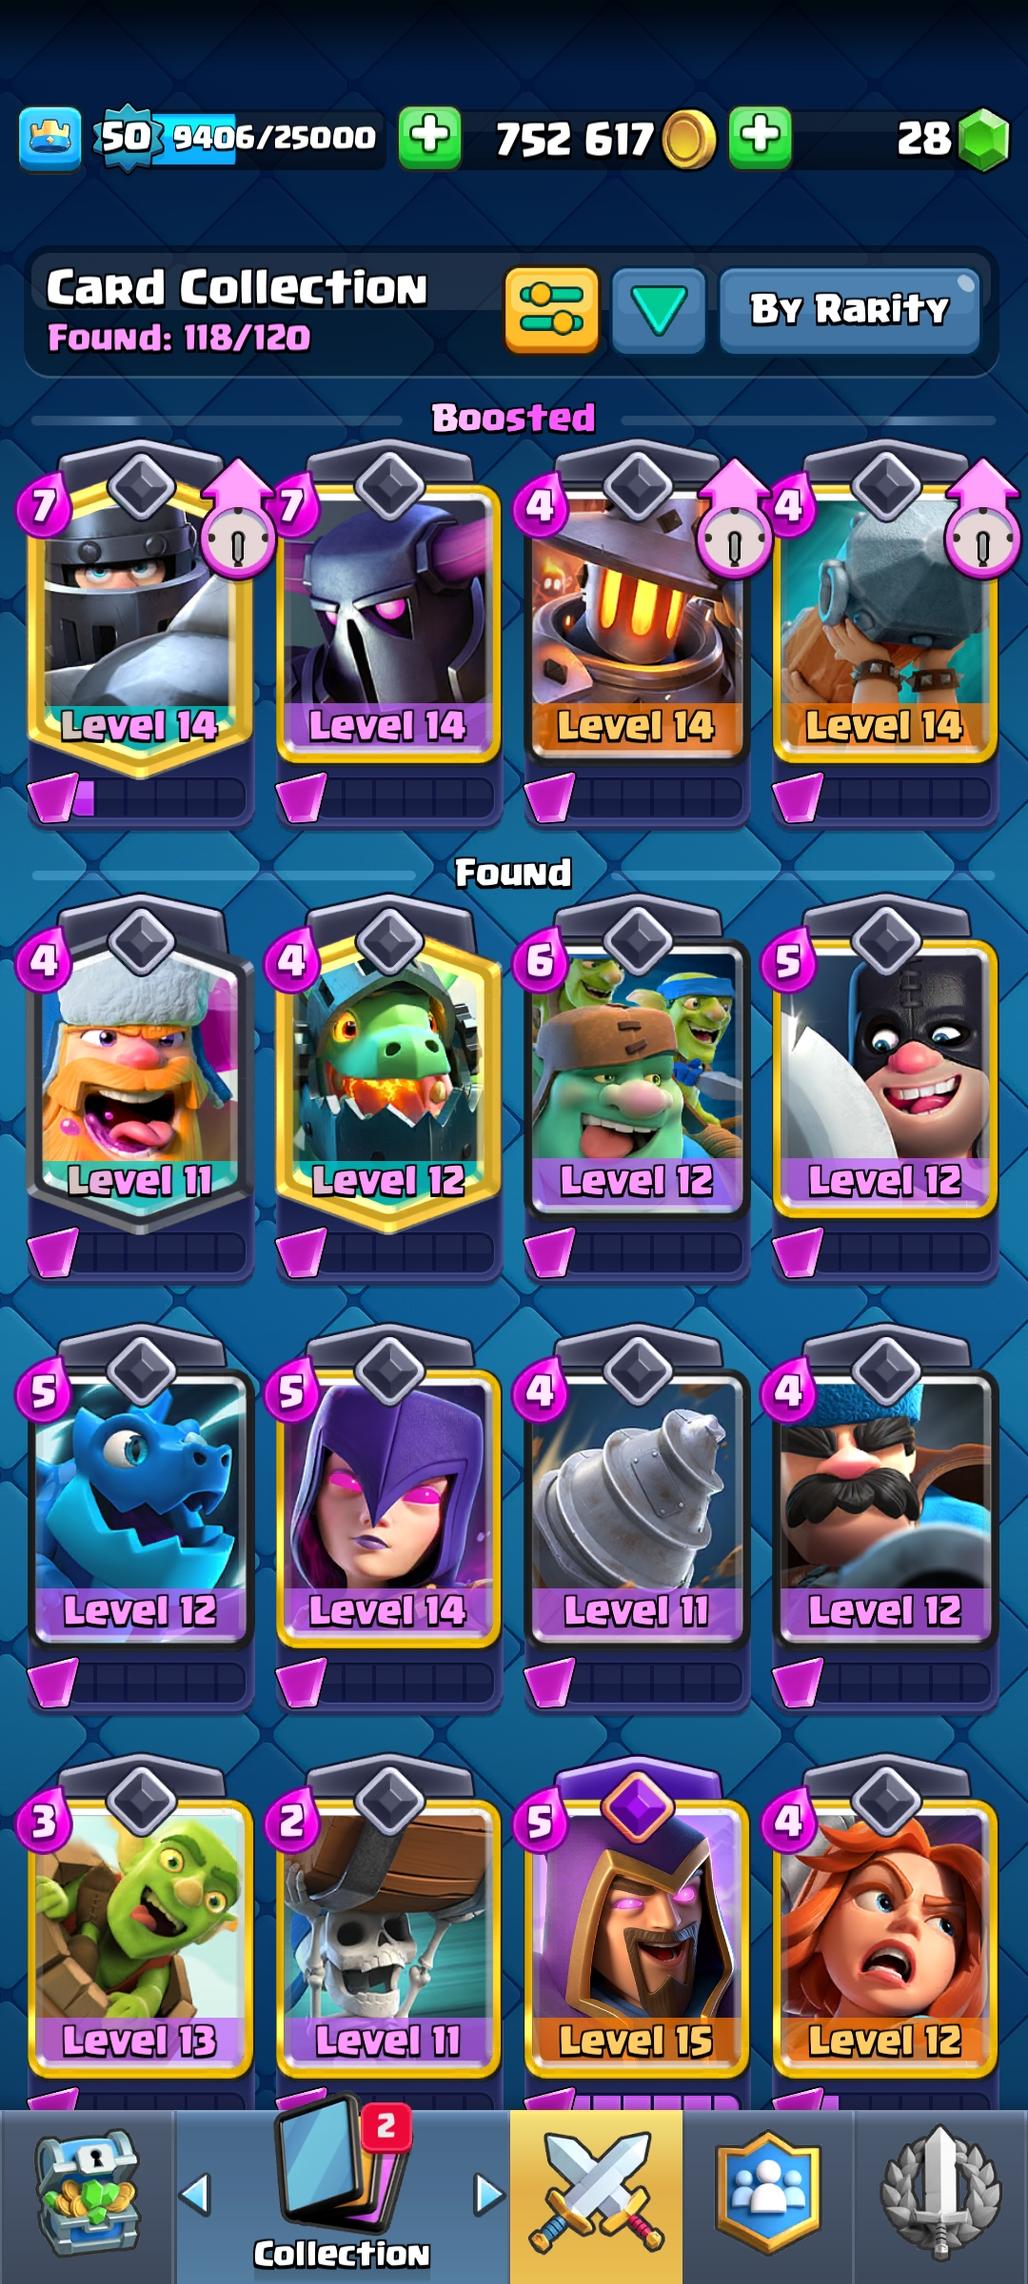Open the Shop chest tab

coord(87,2196)
